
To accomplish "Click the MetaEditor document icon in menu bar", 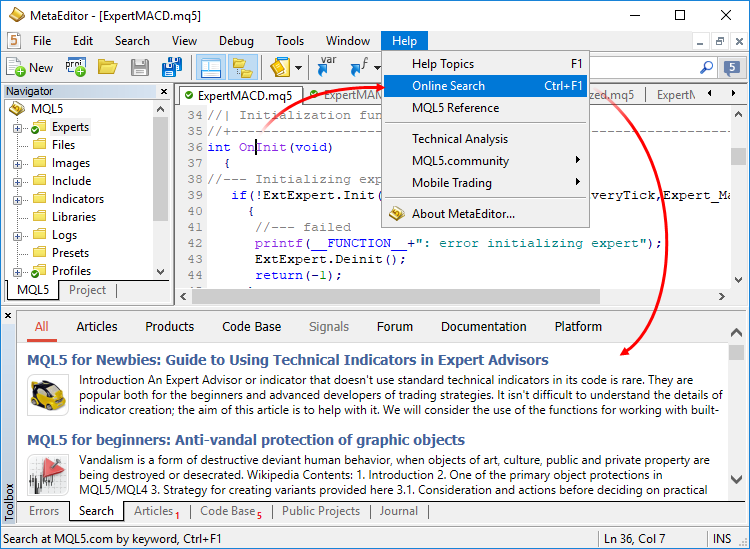I will click(x=14, y=41).
